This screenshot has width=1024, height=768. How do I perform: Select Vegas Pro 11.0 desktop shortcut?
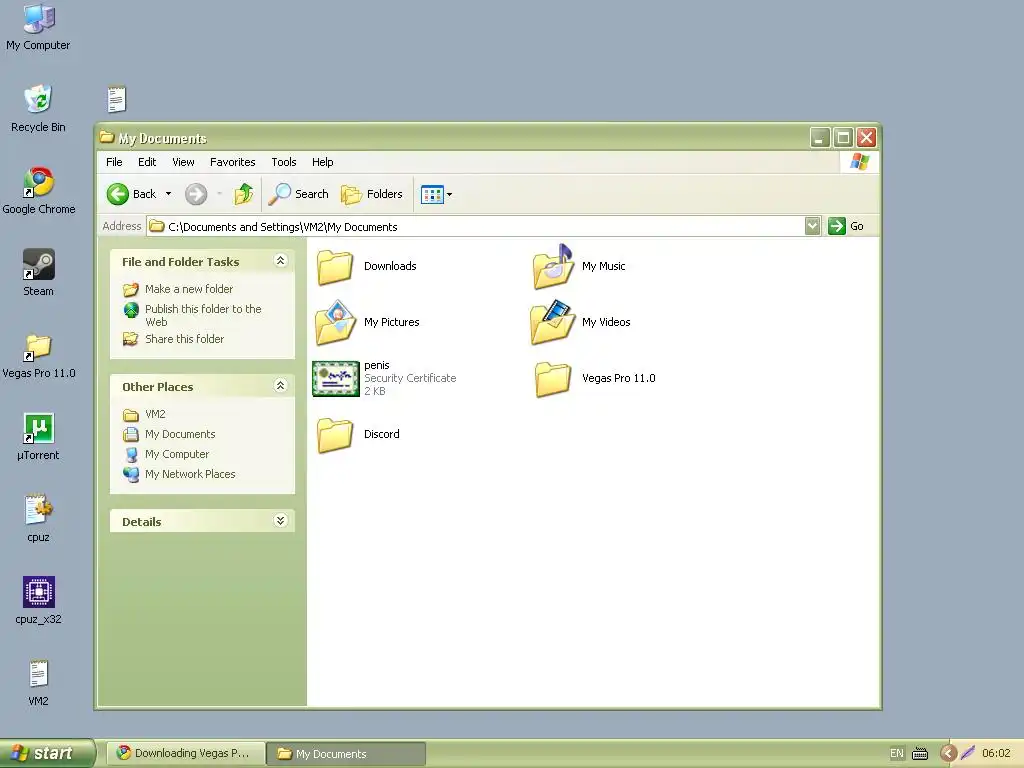click(x=39, y=356)
